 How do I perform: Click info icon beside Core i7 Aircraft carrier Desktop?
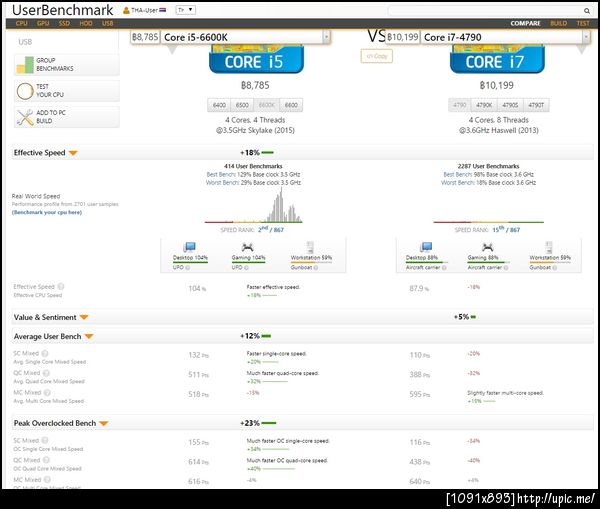(444, 268)
